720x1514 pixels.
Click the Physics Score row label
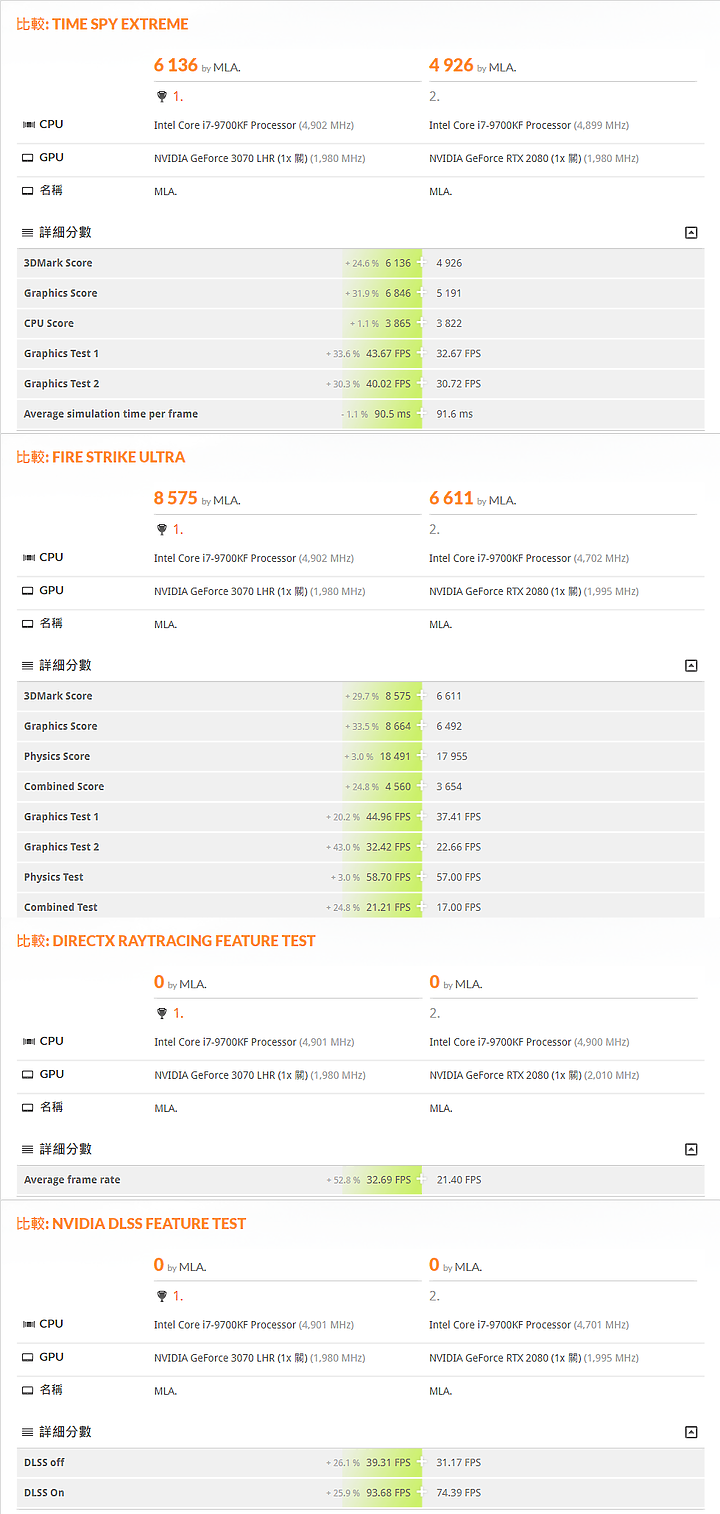coord(57,757)
